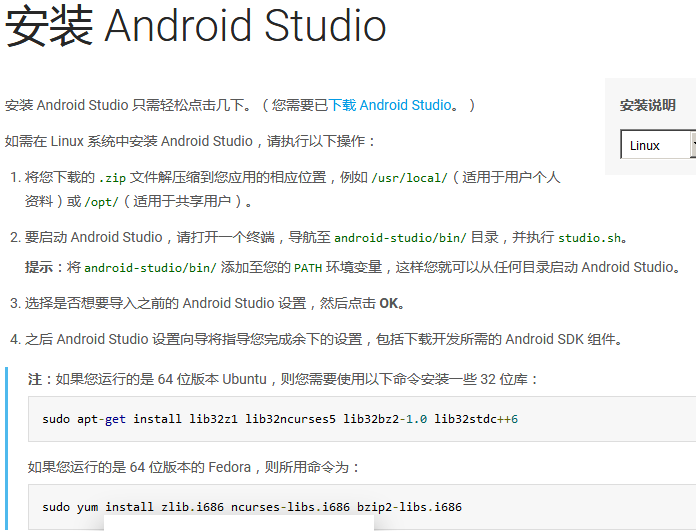Open the Linux platform dropdown
696x531 pixels.
tap(658, 145)
